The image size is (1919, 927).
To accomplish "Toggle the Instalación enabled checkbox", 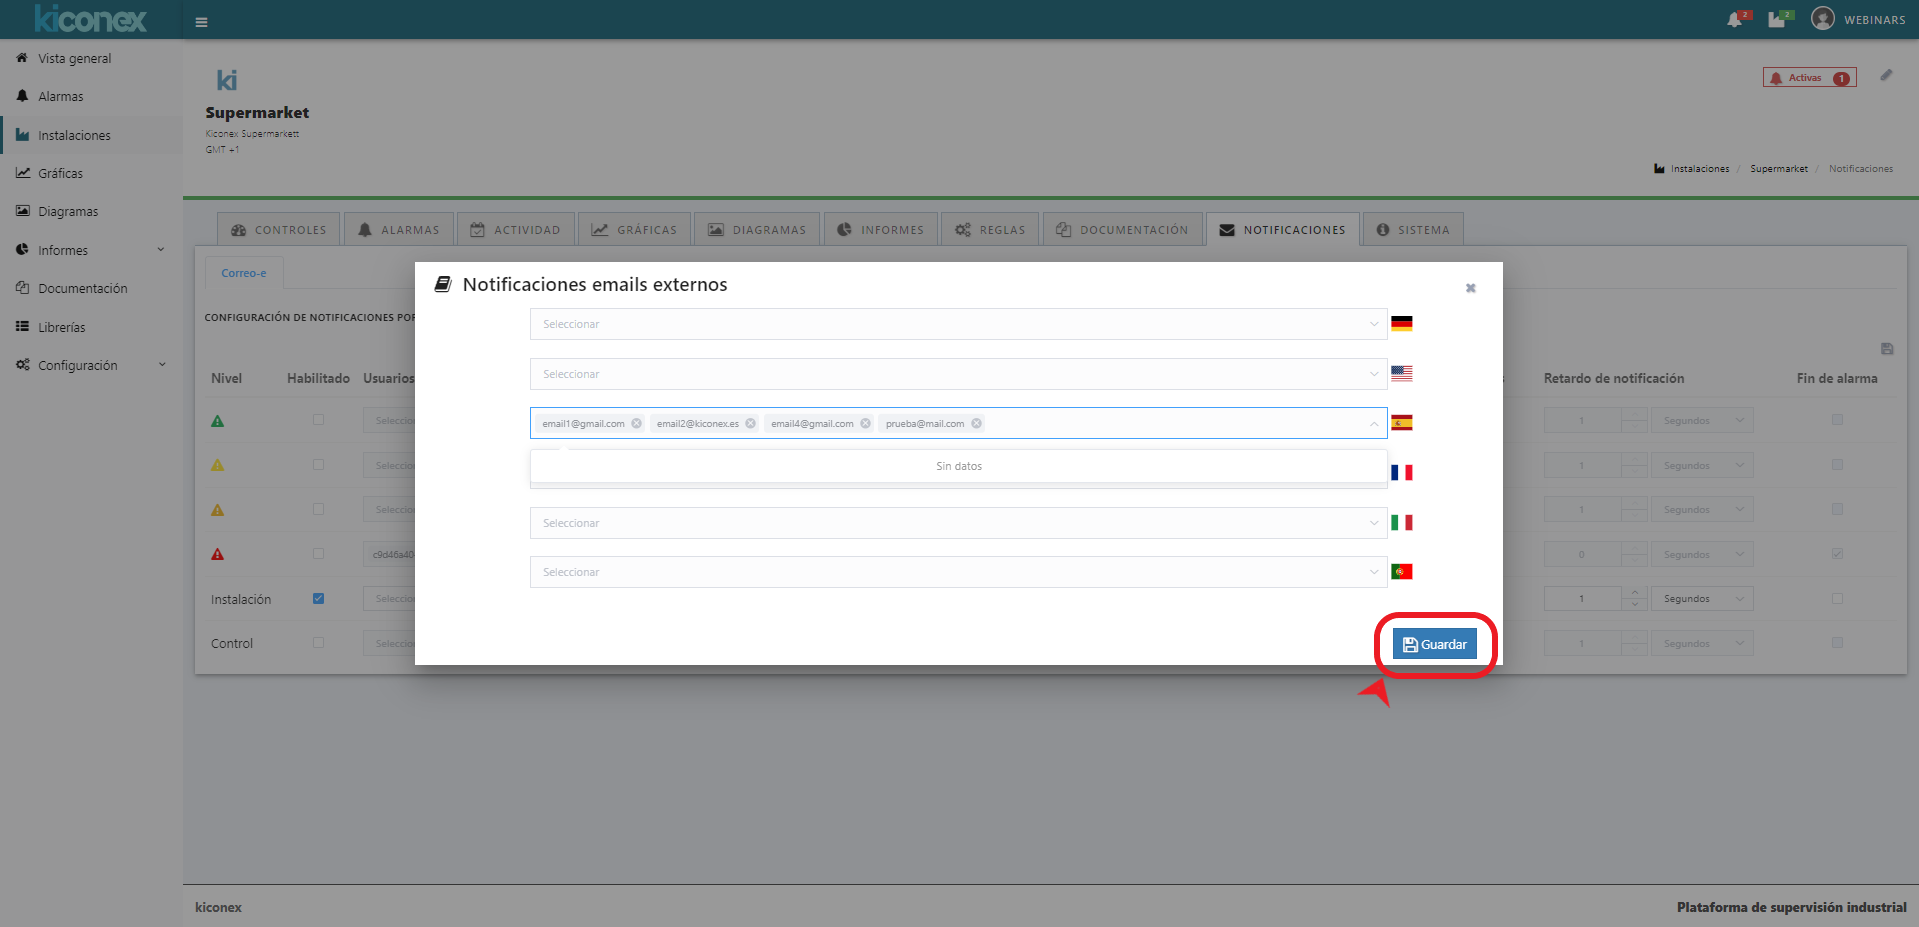I will (x=318, y=599).
